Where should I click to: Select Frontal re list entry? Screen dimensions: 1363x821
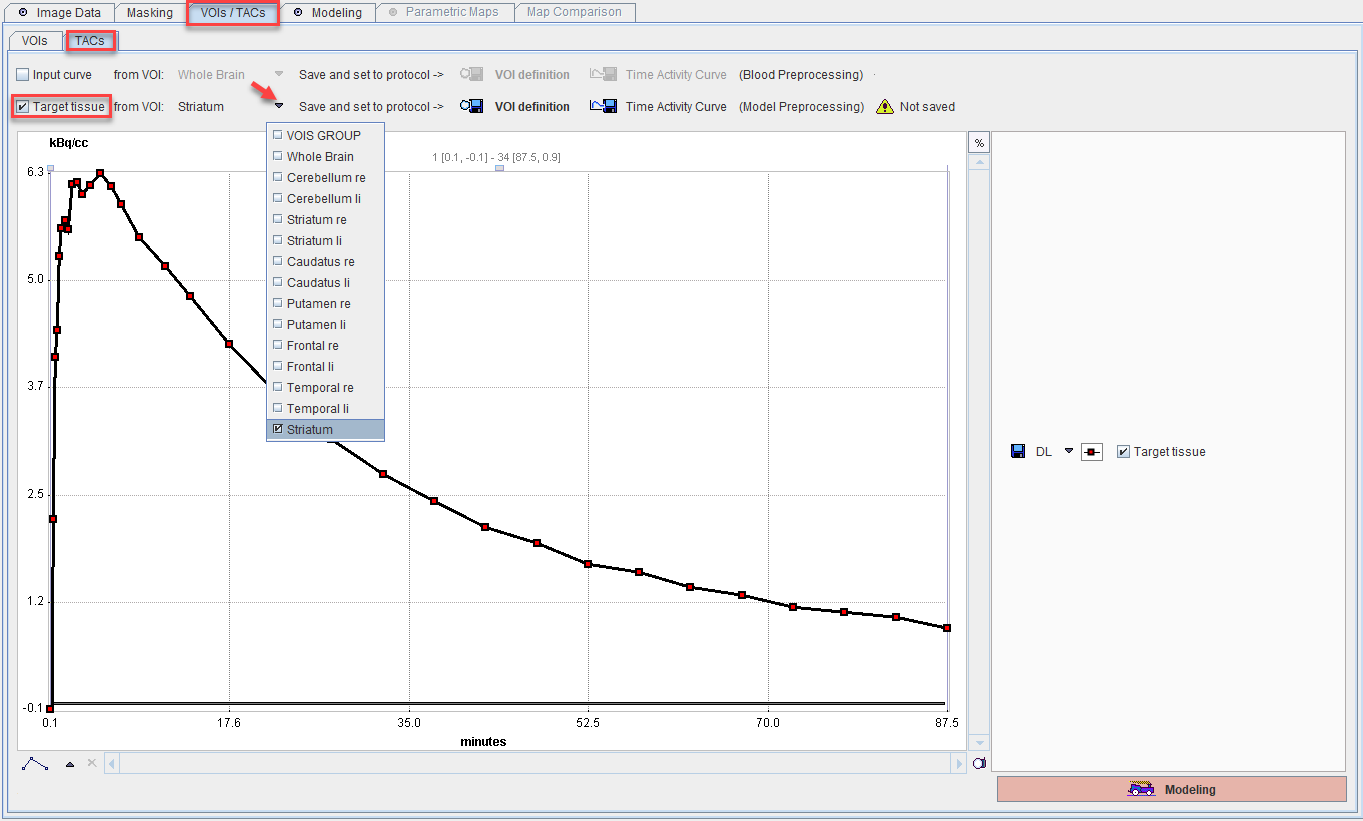pos(325,345)
